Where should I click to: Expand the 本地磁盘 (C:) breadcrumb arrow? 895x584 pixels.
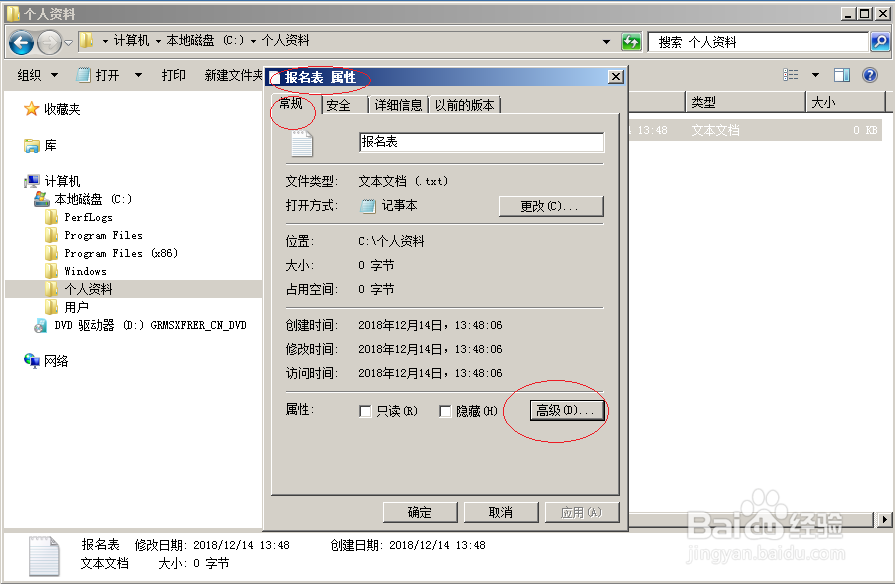(x=253, y=41)
